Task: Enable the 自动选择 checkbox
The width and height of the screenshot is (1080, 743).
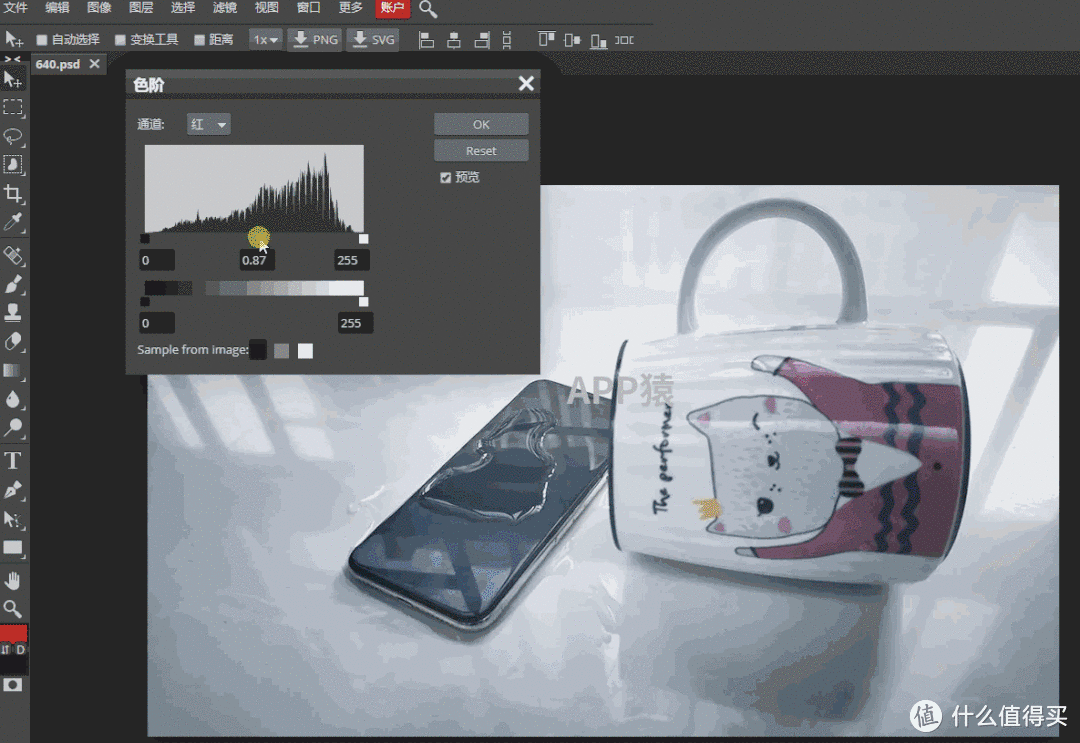Action: [x=42, y=40]
